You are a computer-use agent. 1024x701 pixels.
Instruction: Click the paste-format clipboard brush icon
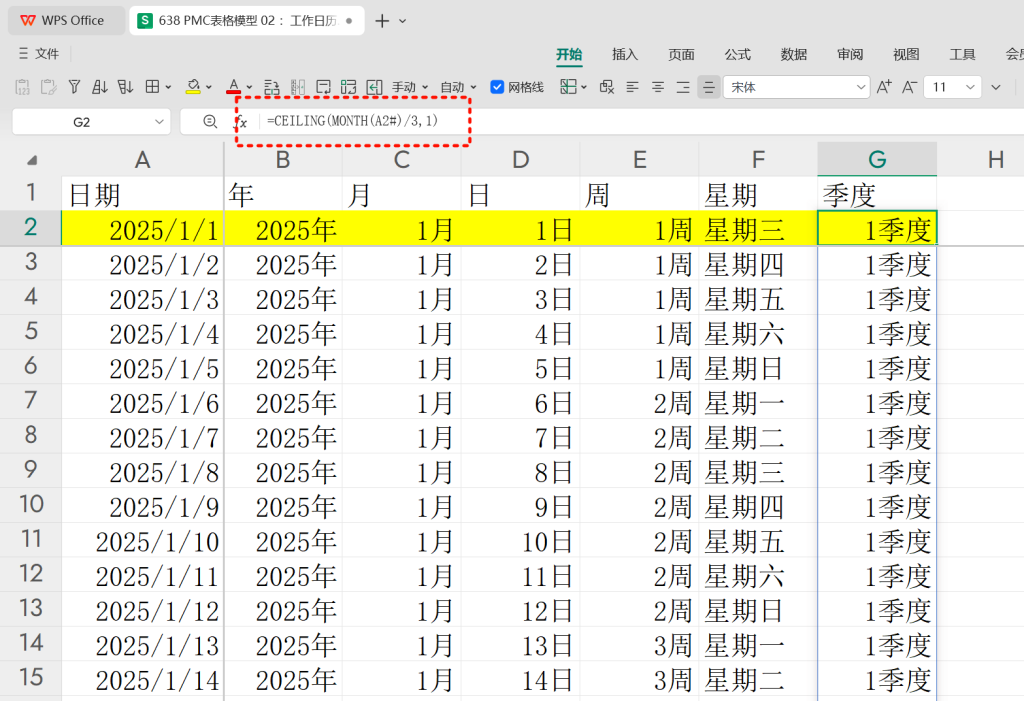(48, 87)
